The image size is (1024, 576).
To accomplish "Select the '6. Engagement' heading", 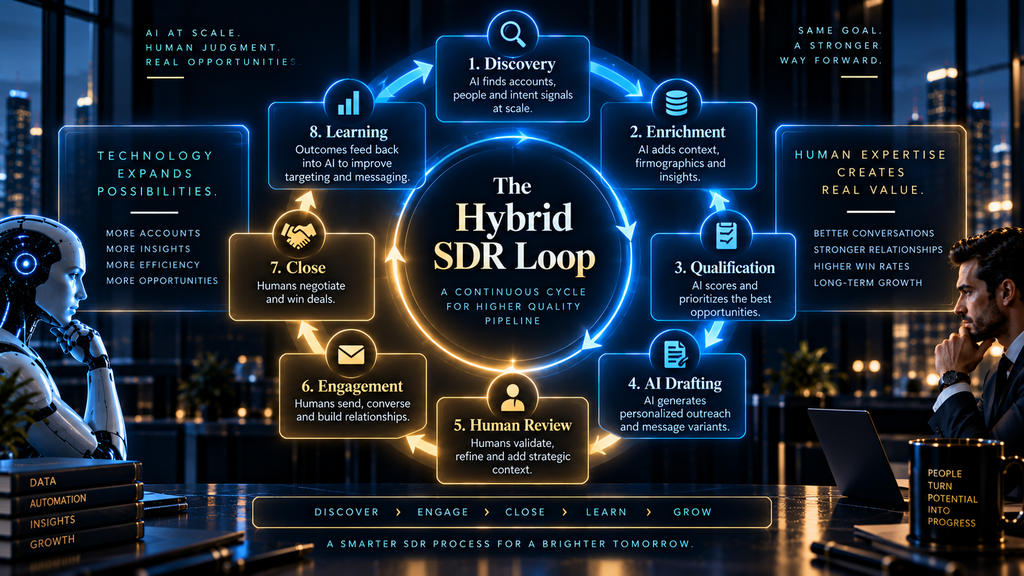I will pos(352,387).
